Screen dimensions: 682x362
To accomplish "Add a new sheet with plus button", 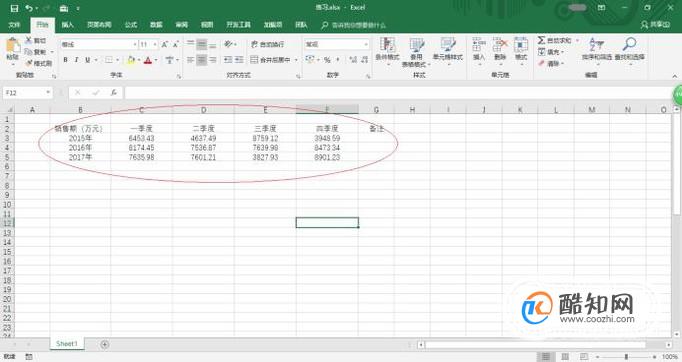I will 104,345.
